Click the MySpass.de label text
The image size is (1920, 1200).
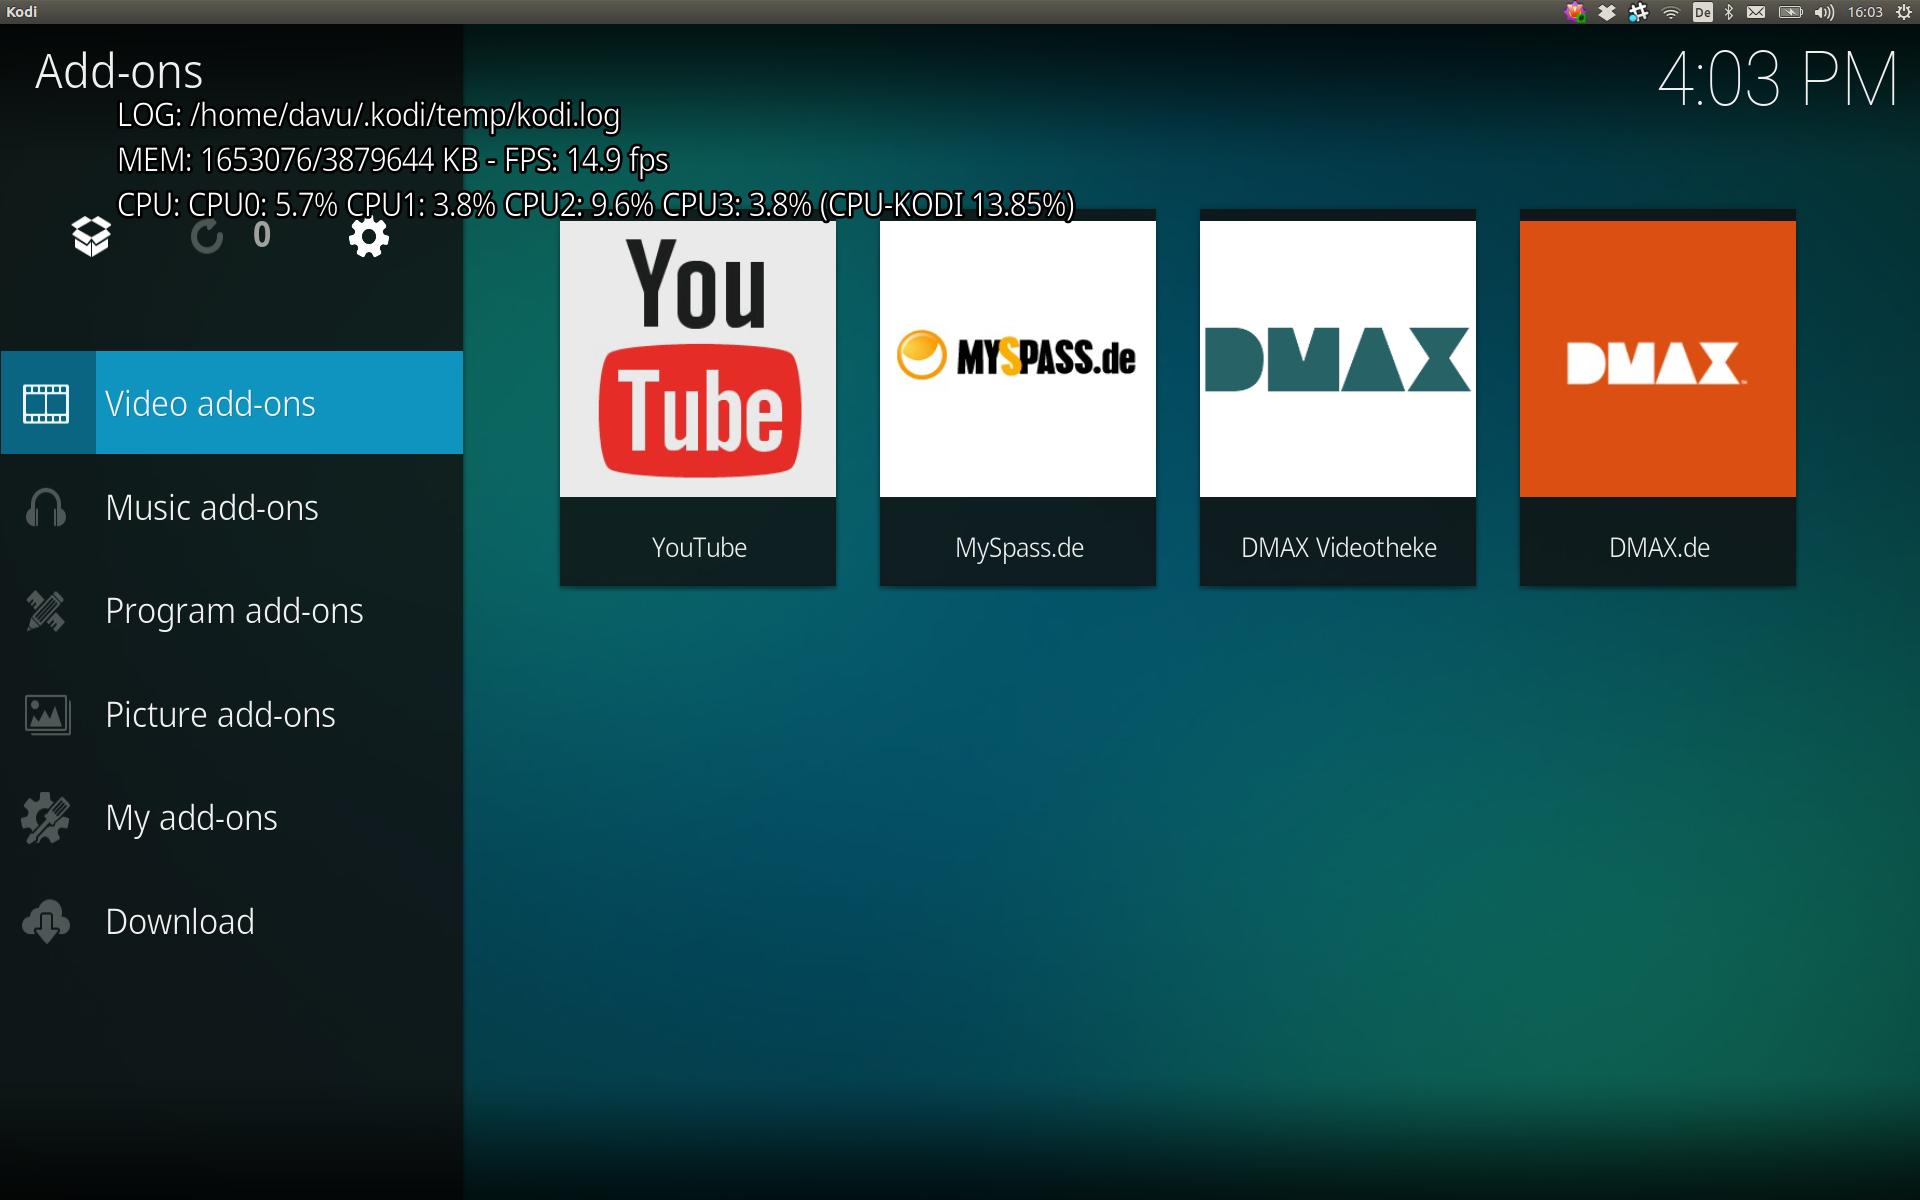click(1019, 548)
